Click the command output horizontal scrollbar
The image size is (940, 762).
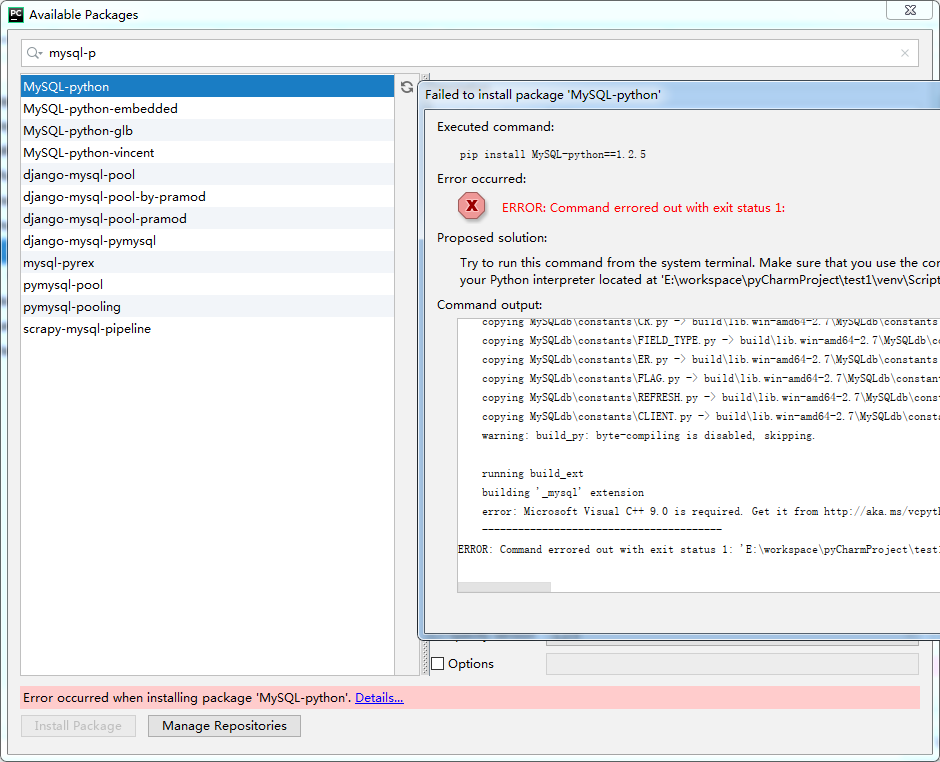[x=504, y=587]
